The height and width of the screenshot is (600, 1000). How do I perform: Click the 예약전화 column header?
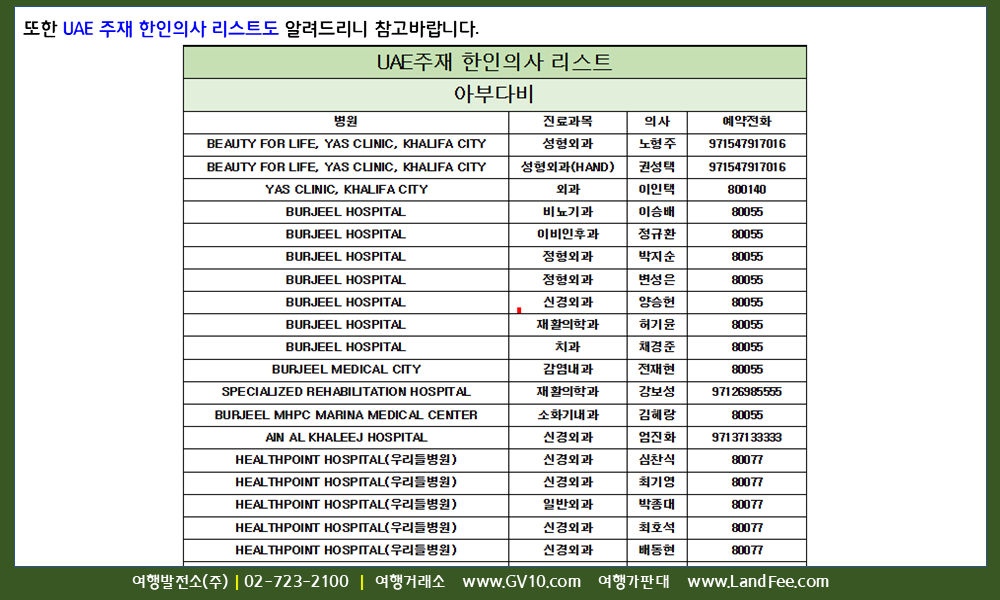[746, 122]
